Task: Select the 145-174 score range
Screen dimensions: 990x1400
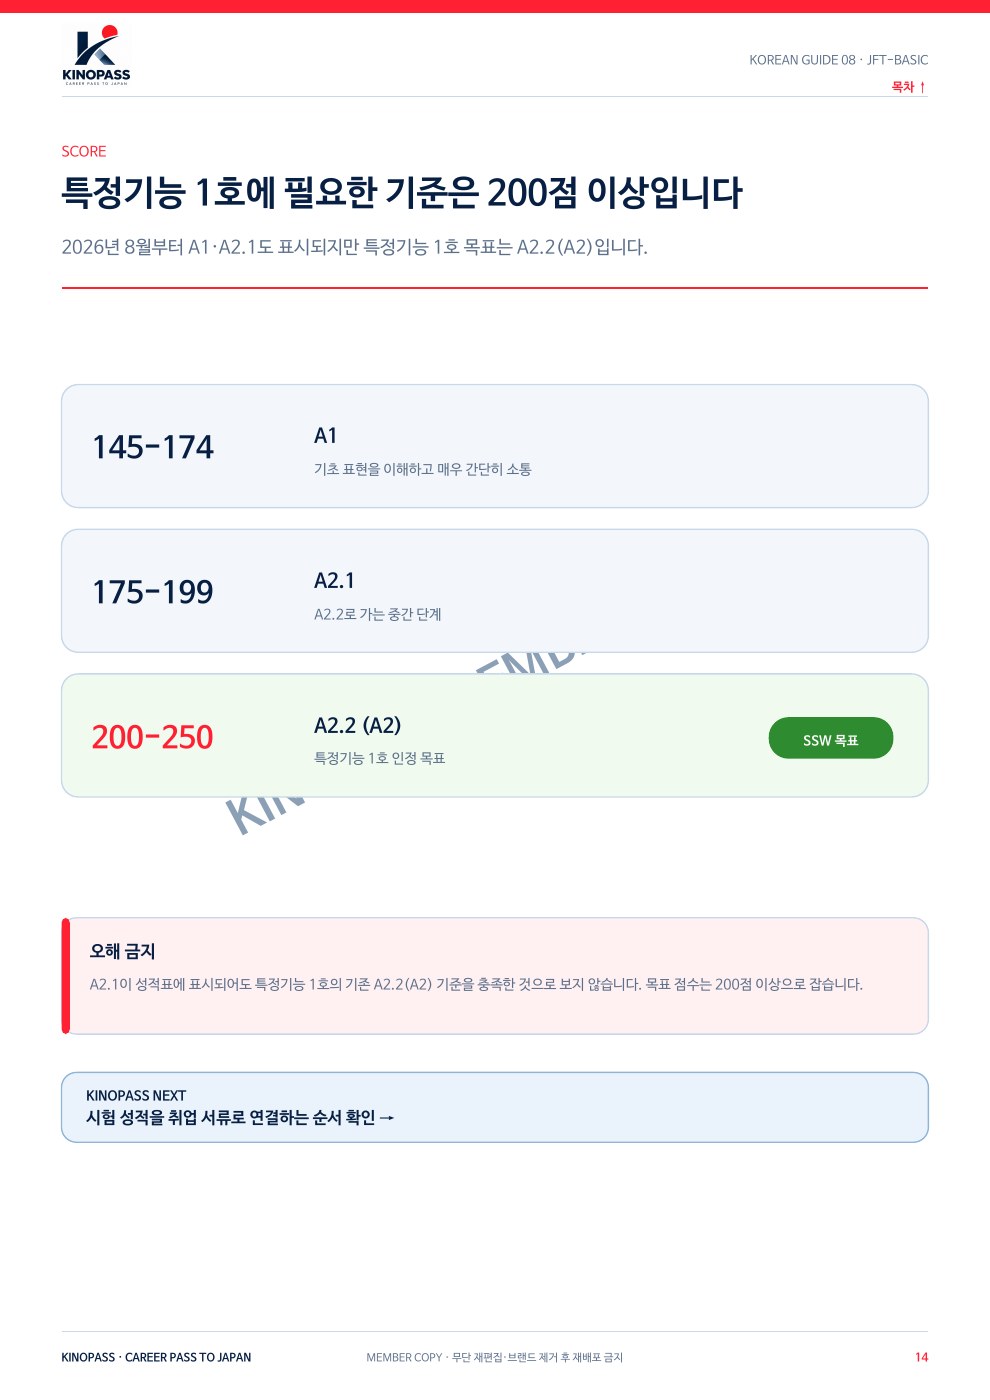Action: tap(153, 447)
